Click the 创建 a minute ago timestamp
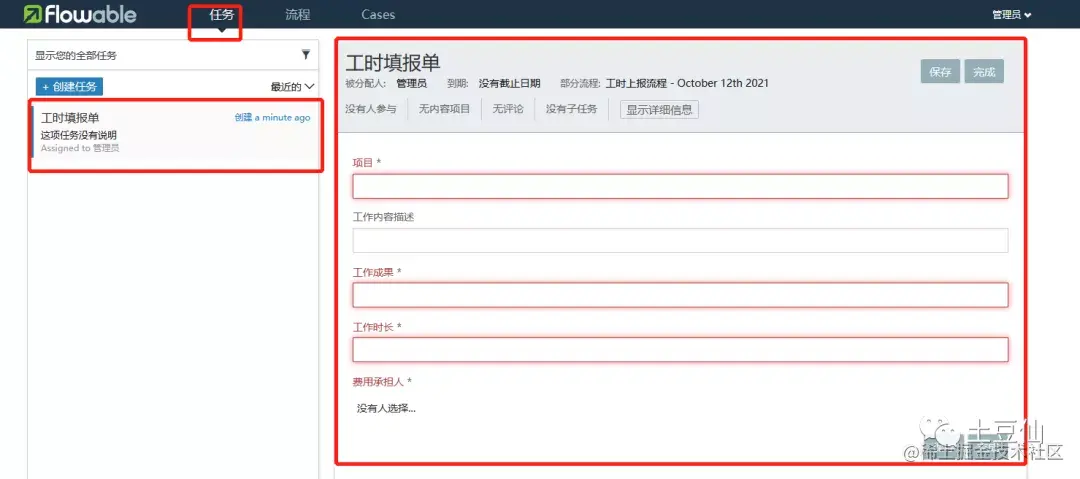The width and height of the screenshot is (1080, 479). pyautogui.click(x=272, y=118)
